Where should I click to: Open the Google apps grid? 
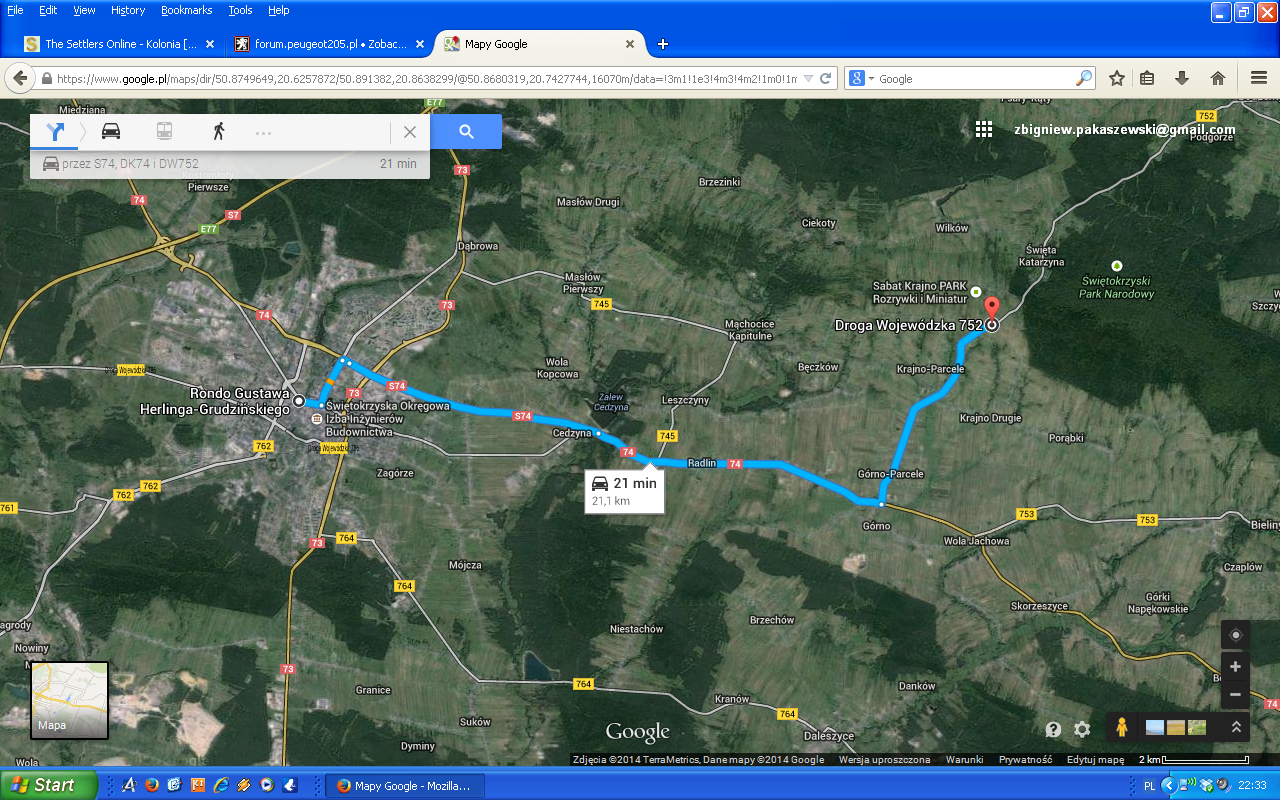pyautogui.click(x=984, y=129)
